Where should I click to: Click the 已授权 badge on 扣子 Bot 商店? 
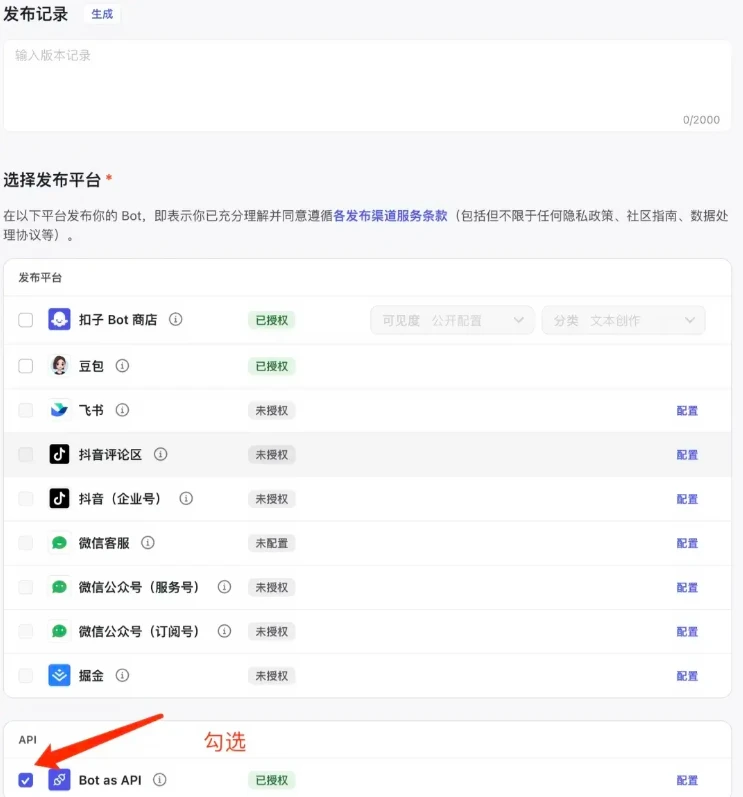[271, 320]
